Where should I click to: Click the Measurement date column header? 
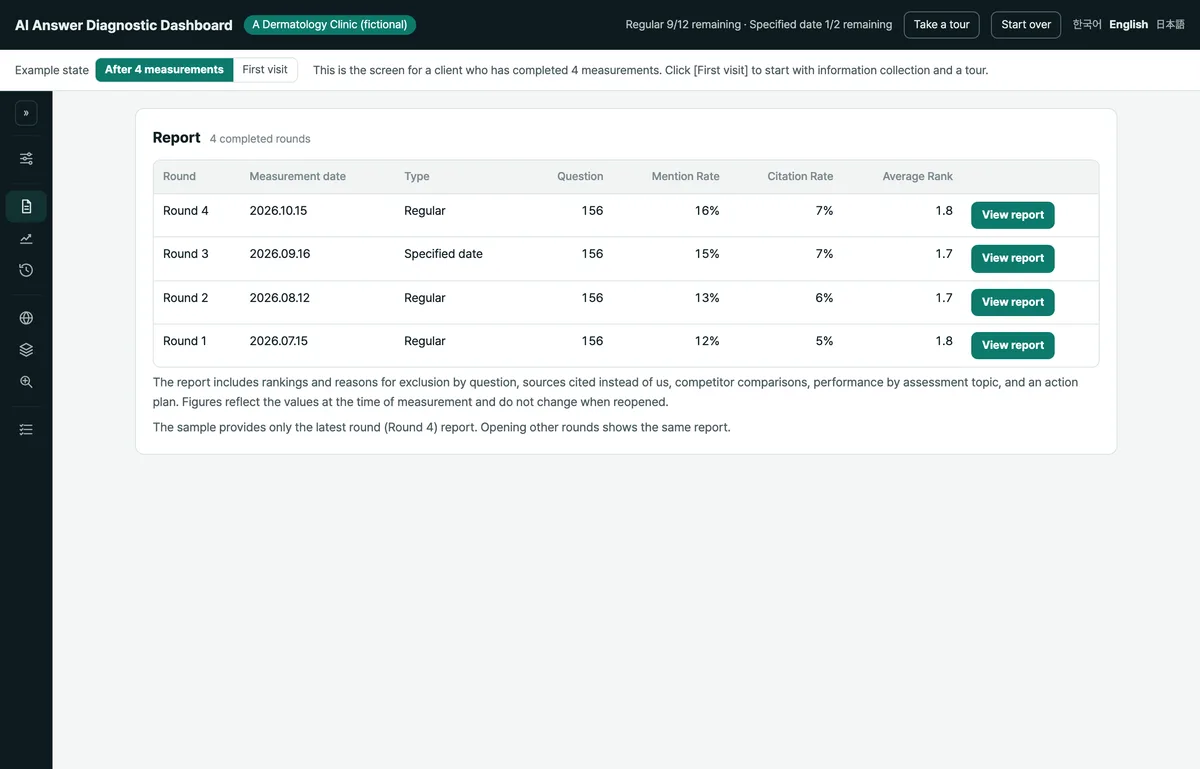(x=298, y=176)
